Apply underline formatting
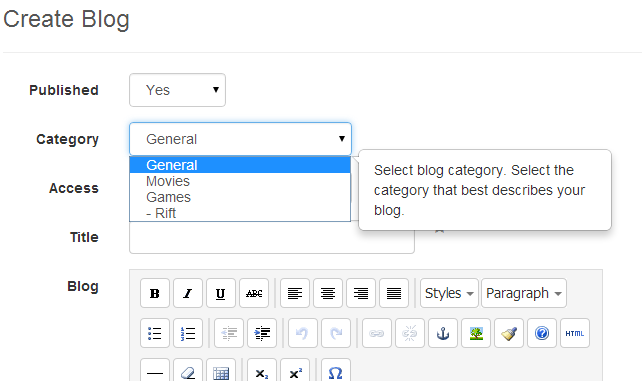642x381 pixels. pyautogui.click(x=221, y=293)
